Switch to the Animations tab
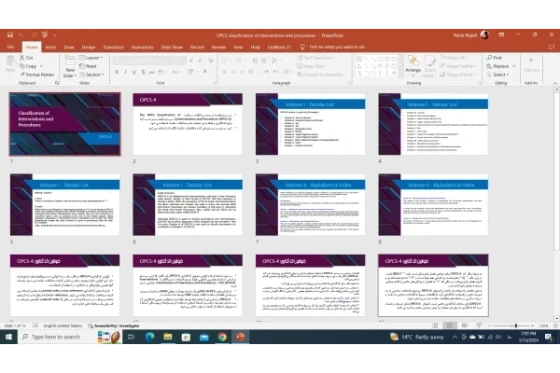The image size is (560, 373). (x=142, y=47)
